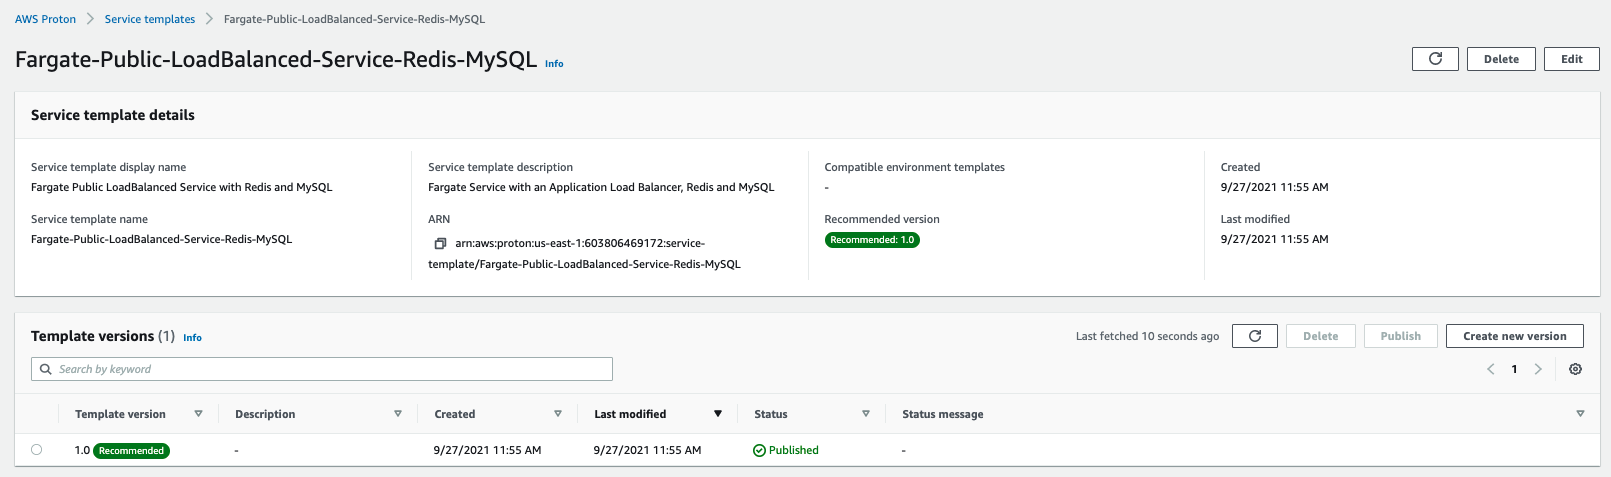1611x477 pixels.
Task: Click the Create new version button
Action: coord(1514,336)
